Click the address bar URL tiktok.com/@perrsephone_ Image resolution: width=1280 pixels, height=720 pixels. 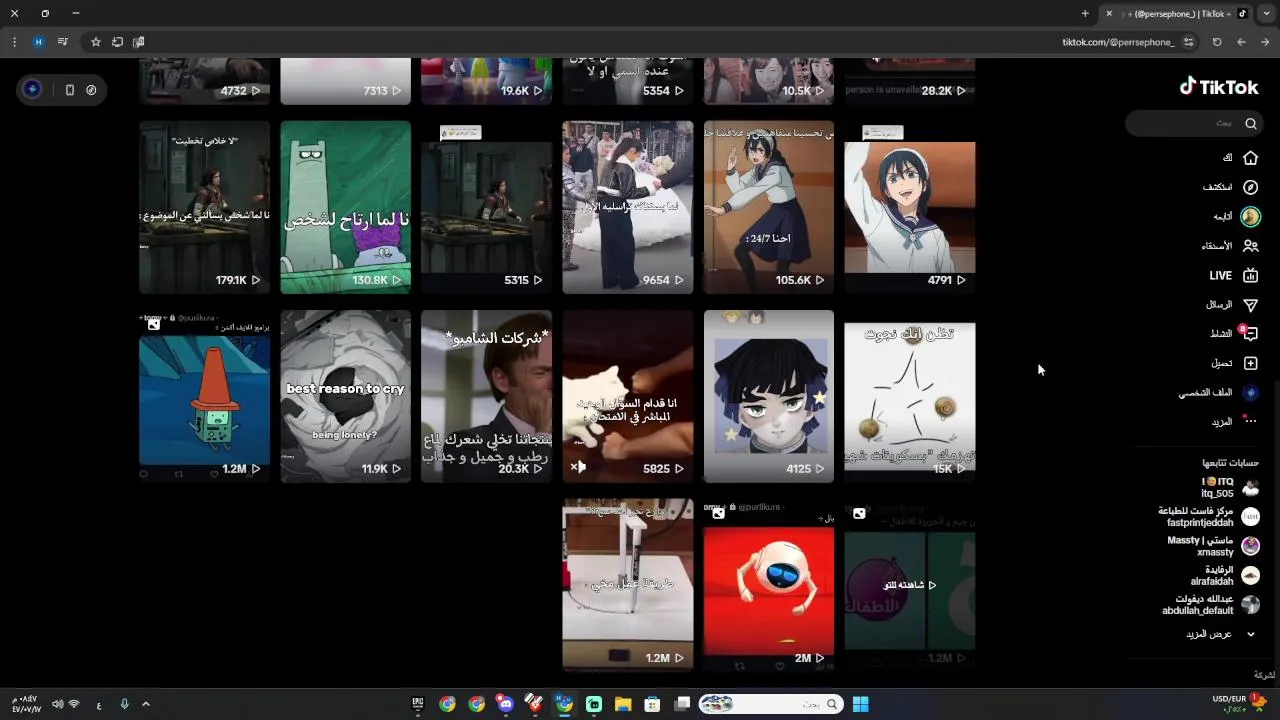pyautogui.click(x=1117, y=42)
